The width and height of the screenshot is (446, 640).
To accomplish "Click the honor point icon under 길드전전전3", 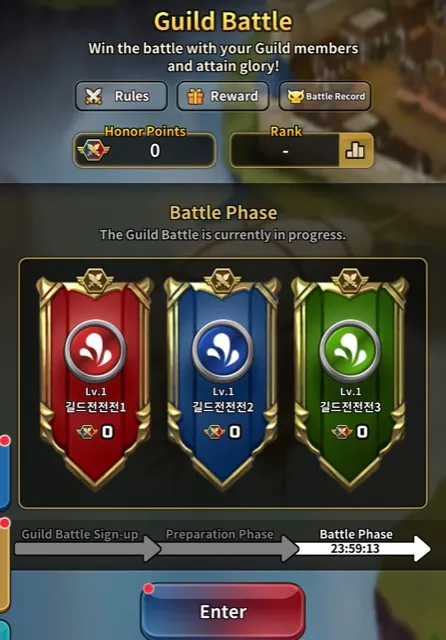I will [x=342, y=431].
